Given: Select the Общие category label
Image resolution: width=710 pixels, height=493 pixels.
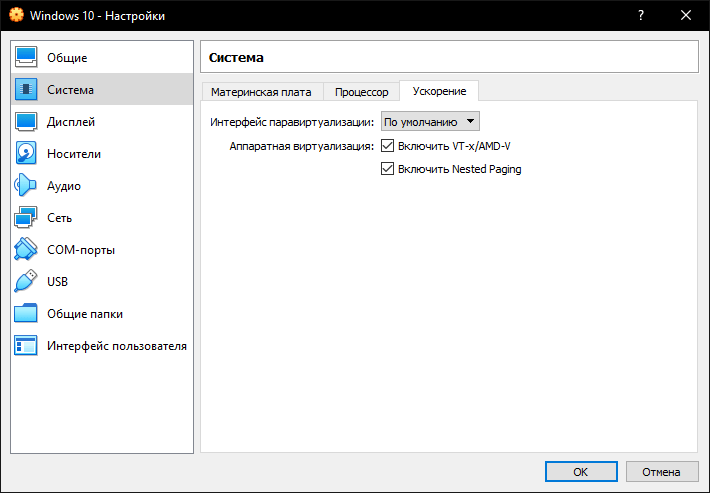Looking at the screenshot, I should click(67, 57).
